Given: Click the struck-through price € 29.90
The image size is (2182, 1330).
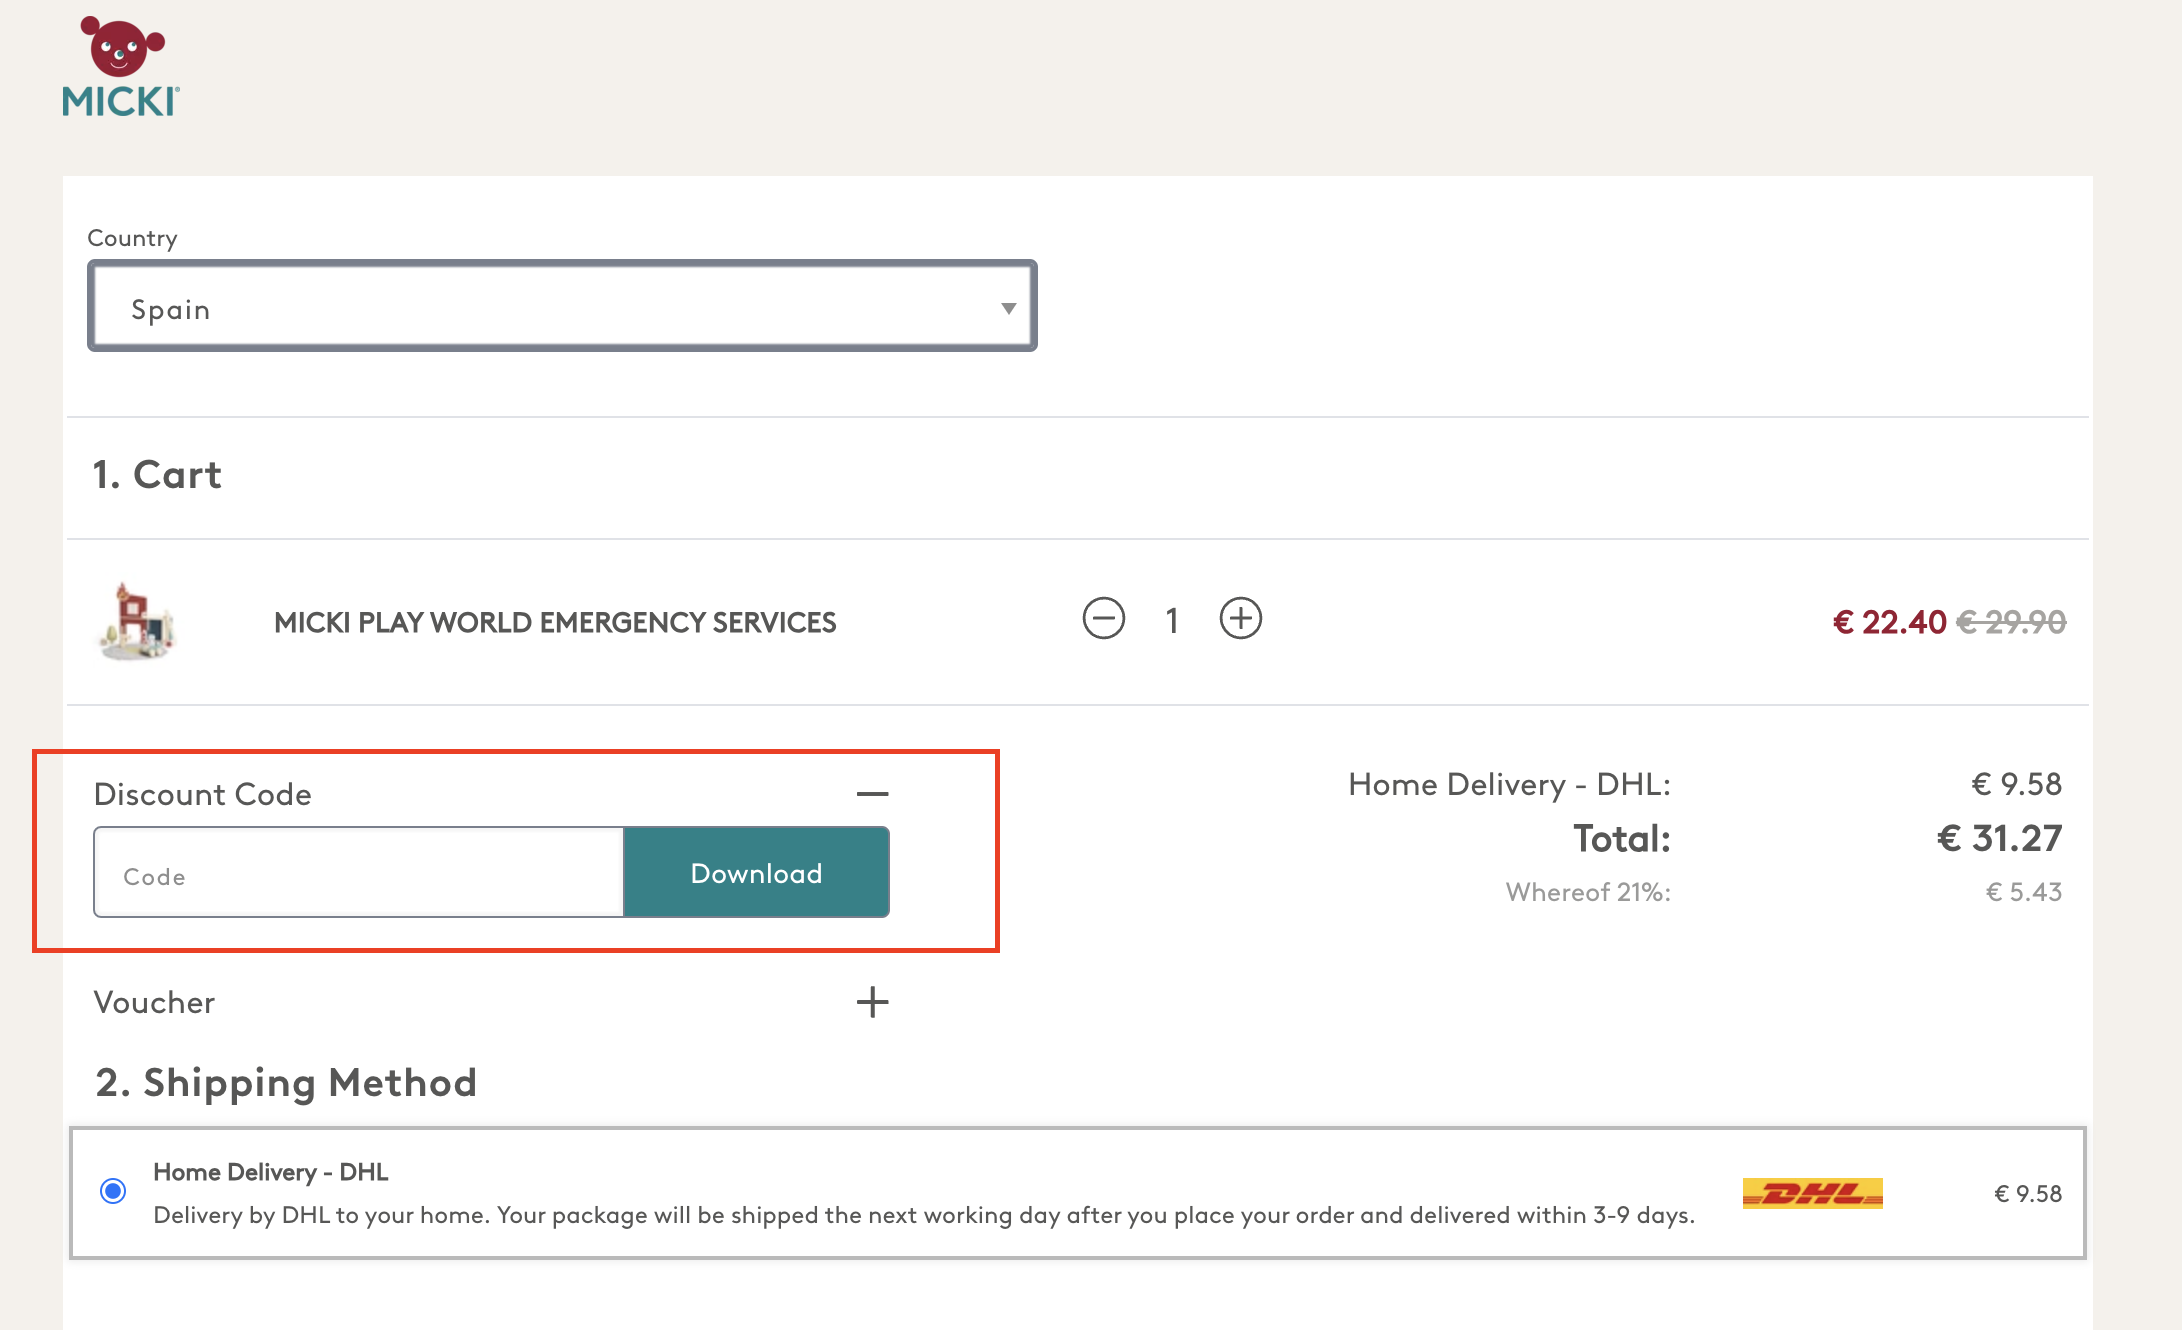Looking at the screenshot, I should 2011,623.
